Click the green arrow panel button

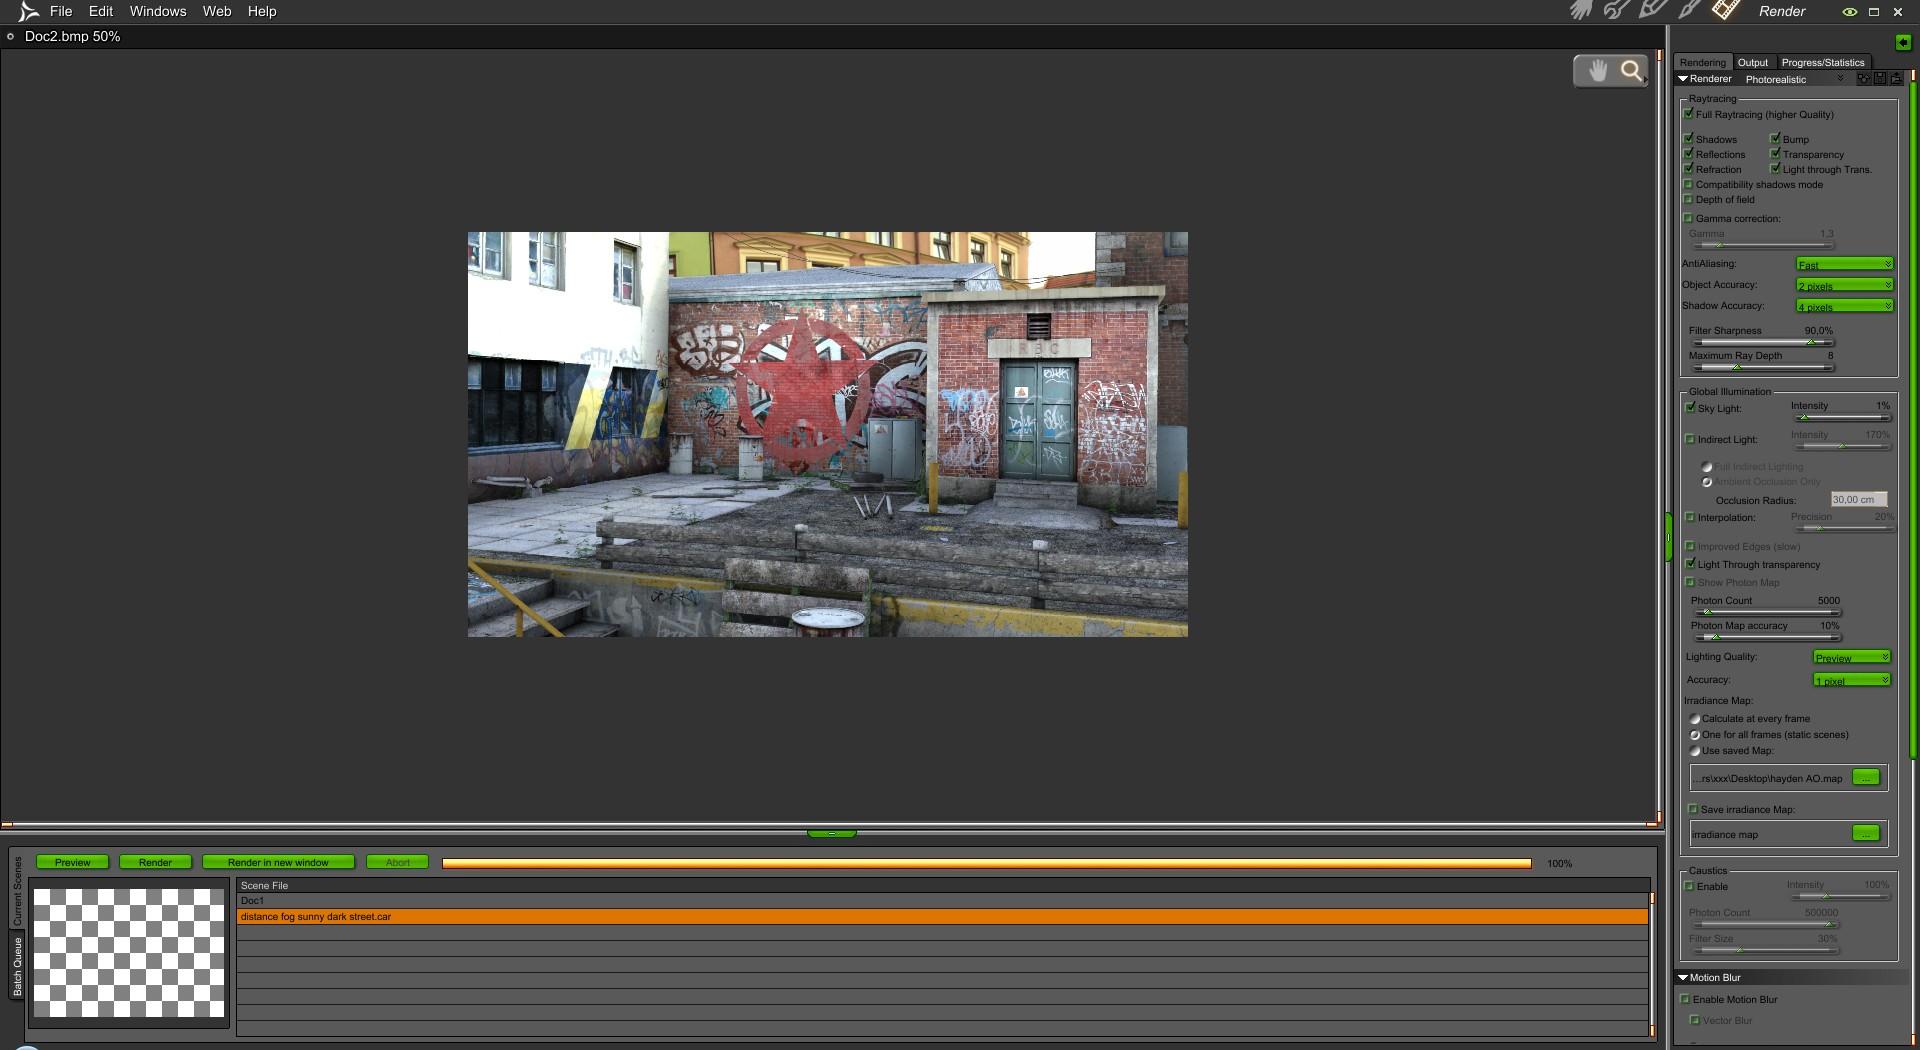click(x=1903, y=42)
